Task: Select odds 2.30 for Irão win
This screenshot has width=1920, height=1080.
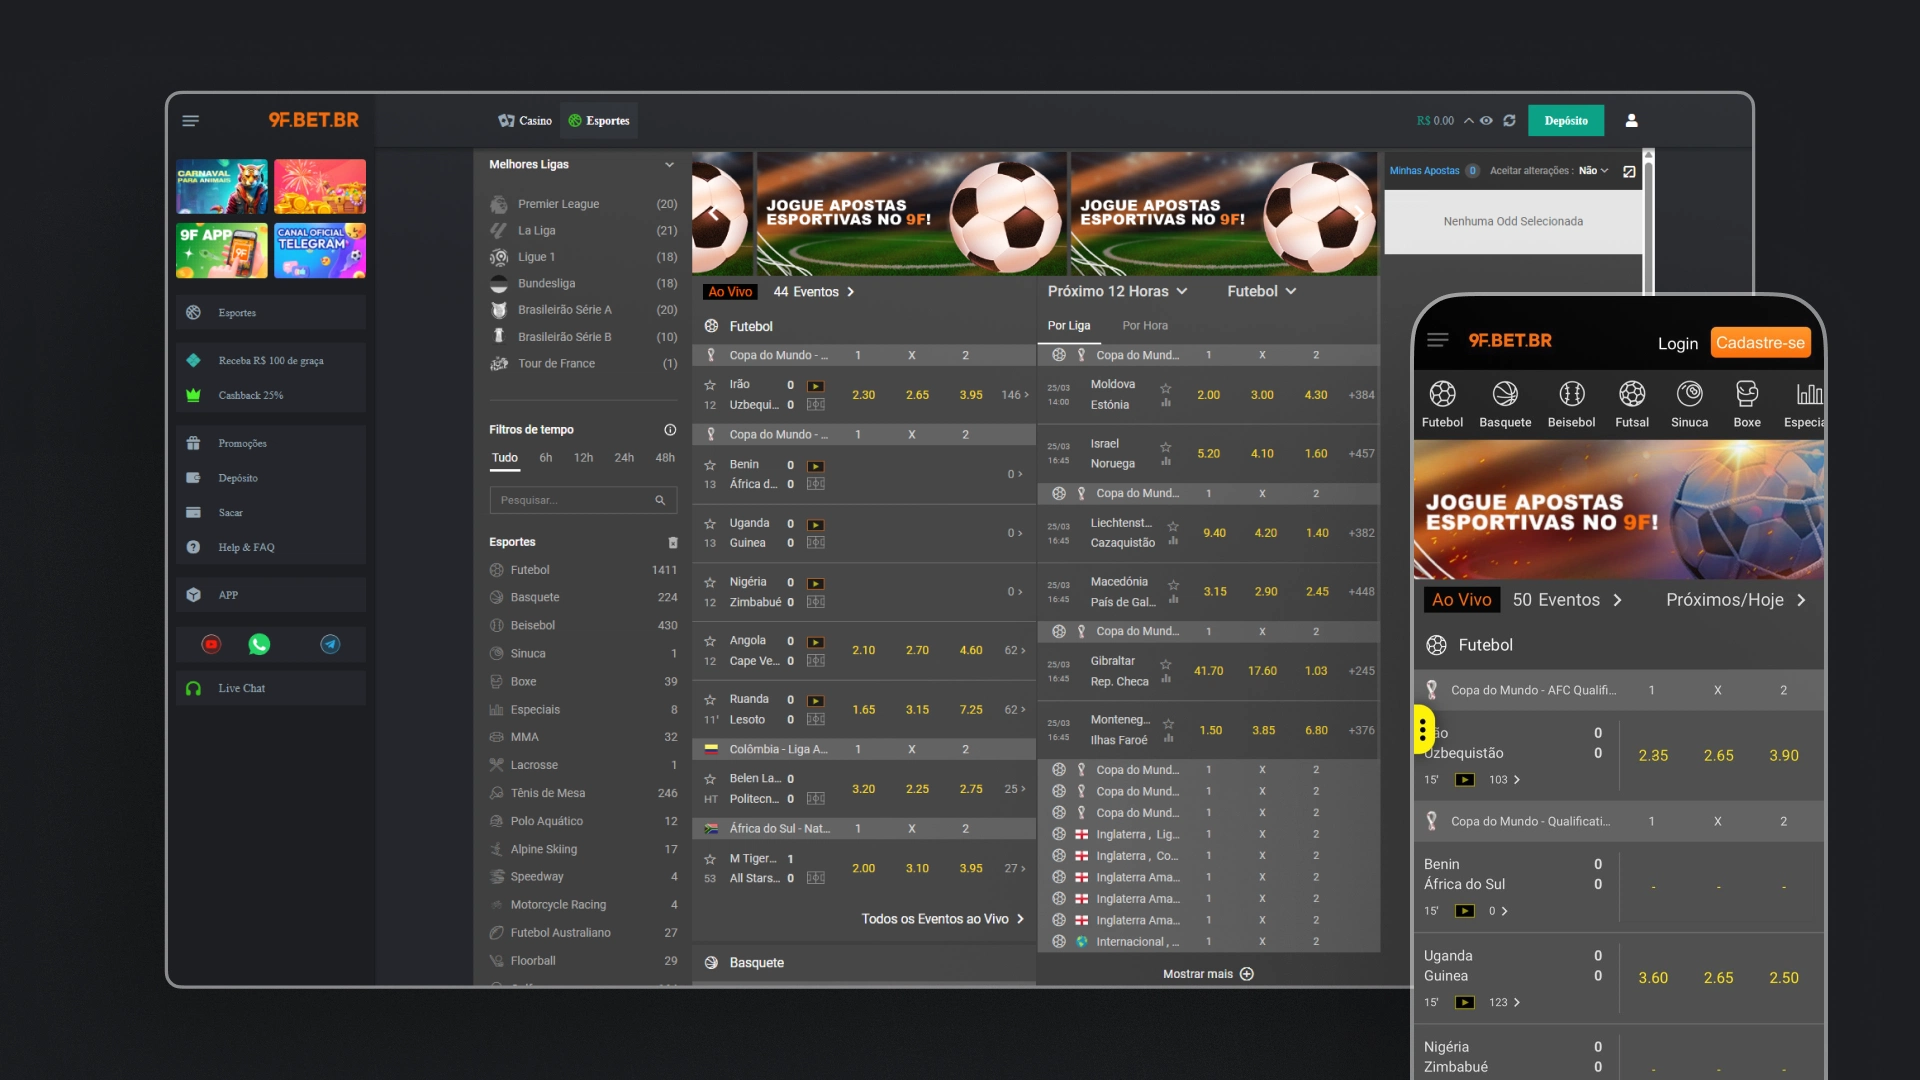Action: (x=864, y=395)
